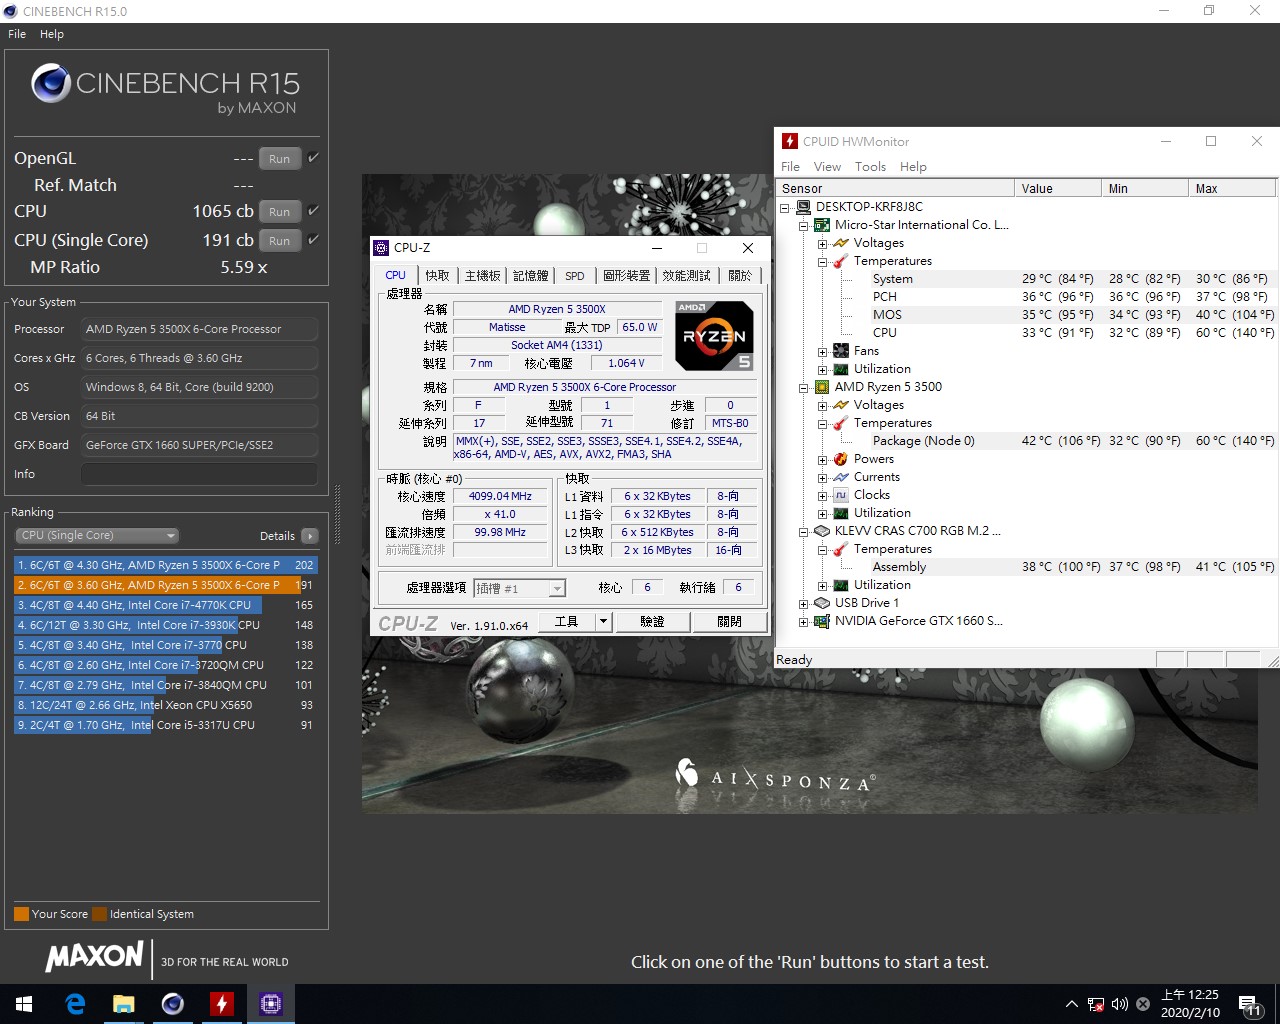Image resolution: width=1280 pixels, height=1024 pixels.
Task: Click the Powers flame icon in HWMonitor
Action: click(x=841, y=459)
